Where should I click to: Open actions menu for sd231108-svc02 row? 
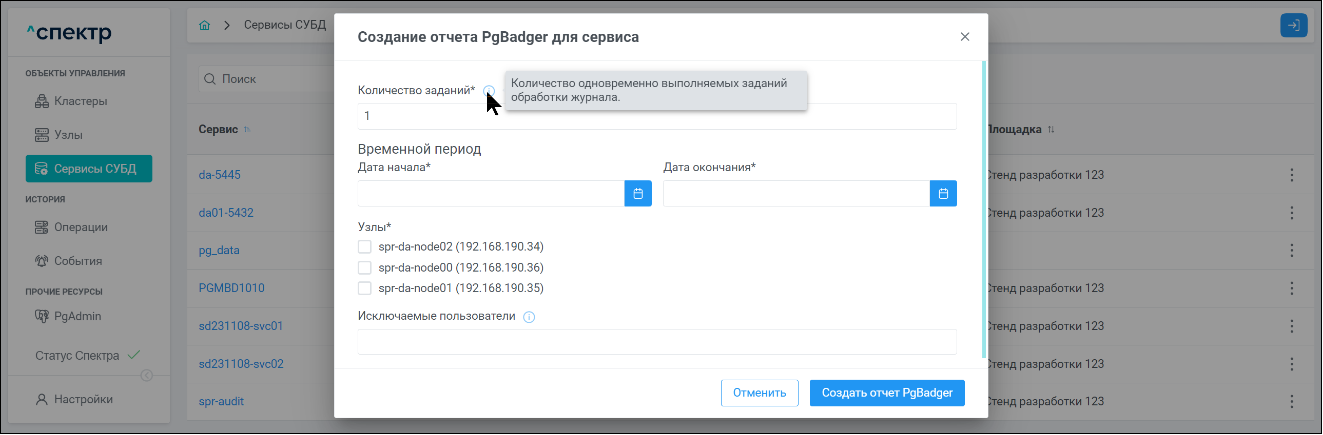click(x=1291, y=364)
